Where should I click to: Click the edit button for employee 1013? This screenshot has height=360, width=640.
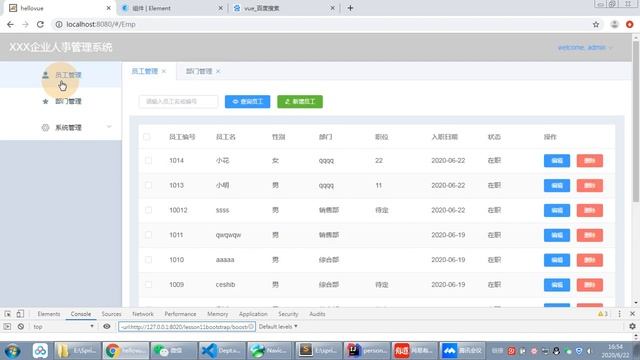[x=557, y=186]
